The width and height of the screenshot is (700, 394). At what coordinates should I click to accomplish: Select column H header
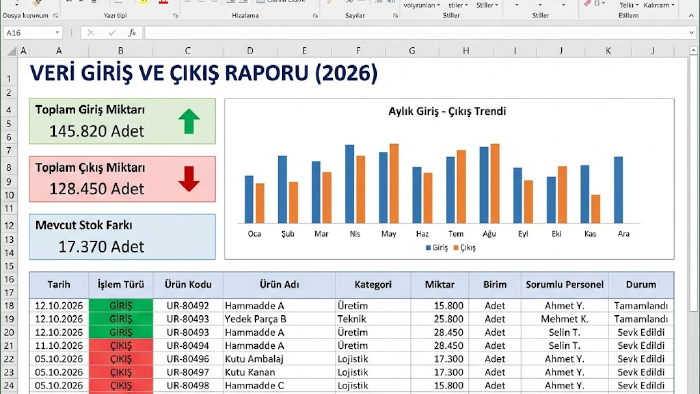pos(466,51)
